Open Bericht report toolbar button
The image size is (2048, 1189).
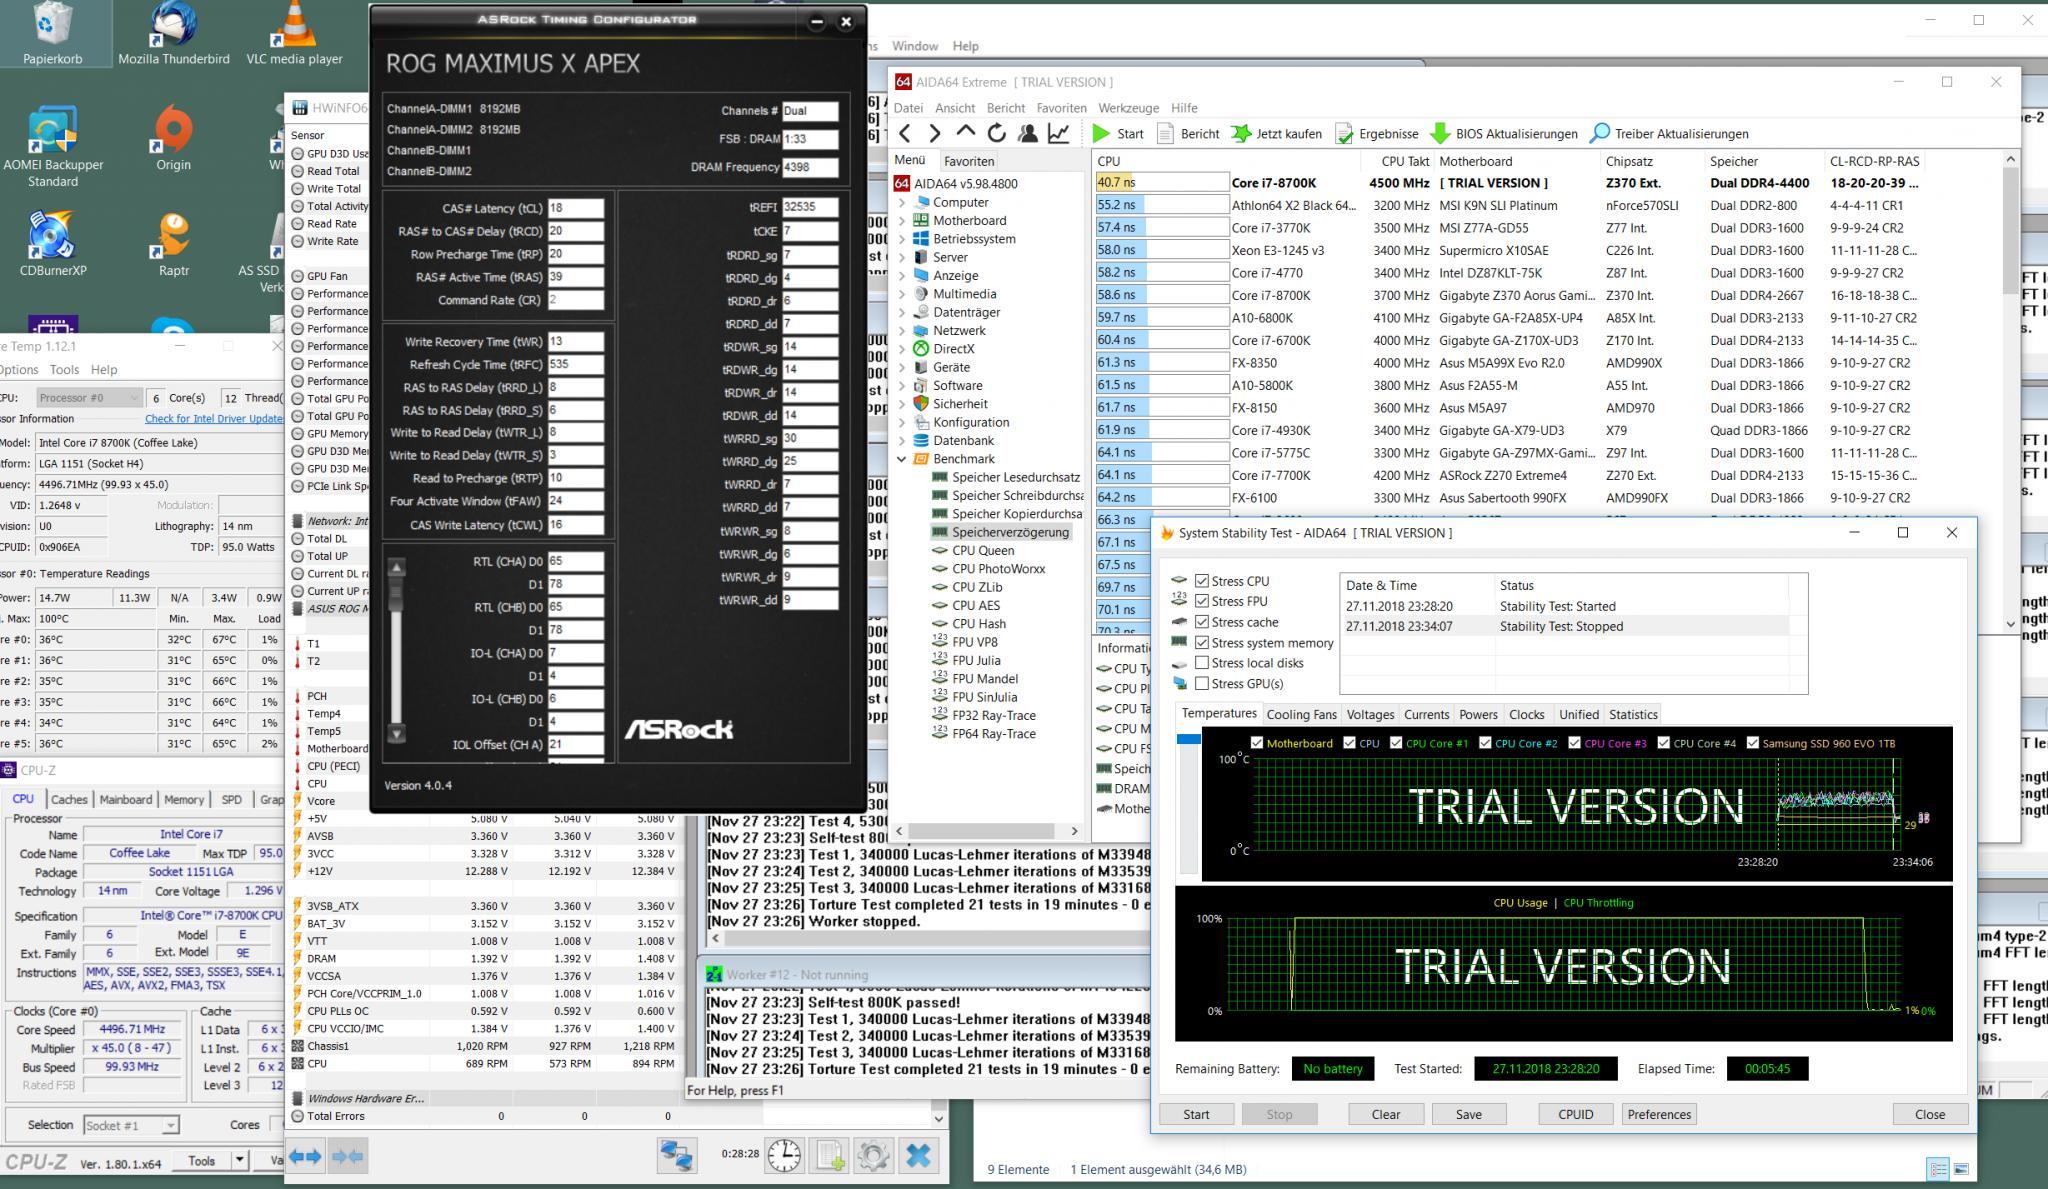tap(1188, 133)
